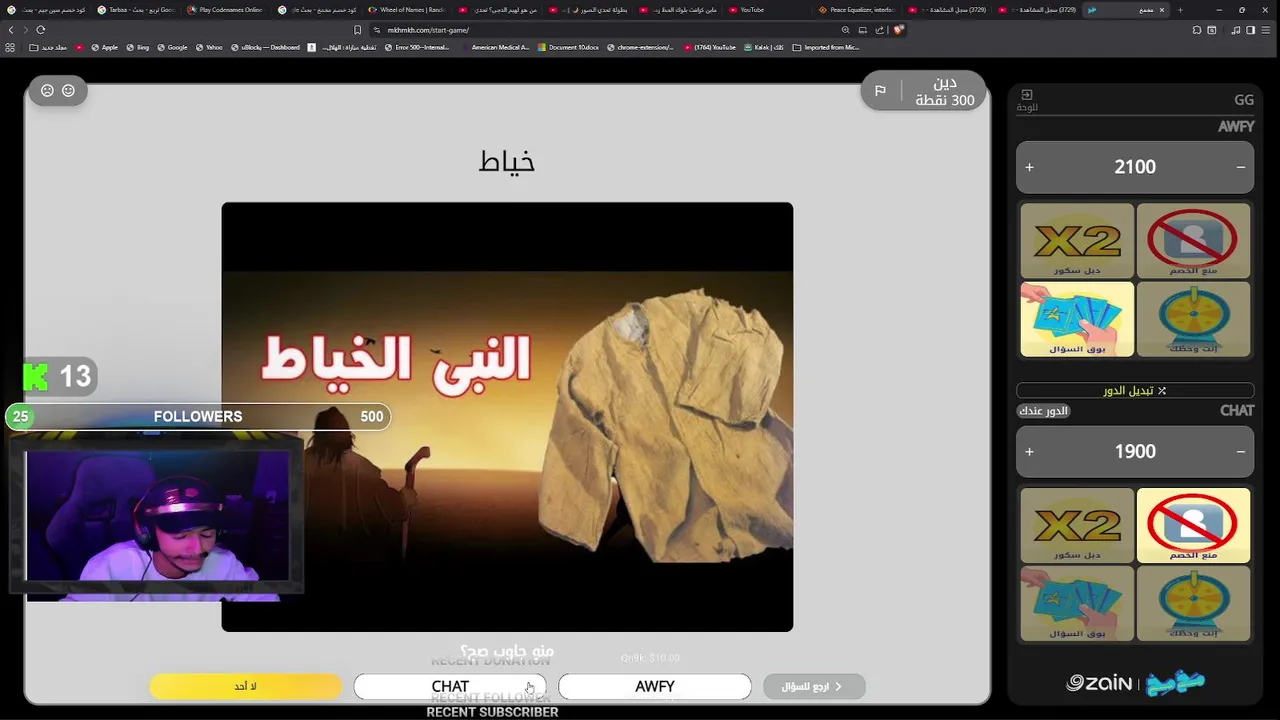
Task: Open the American Medical A... bookmark
Action: click(x=495, y=47)
